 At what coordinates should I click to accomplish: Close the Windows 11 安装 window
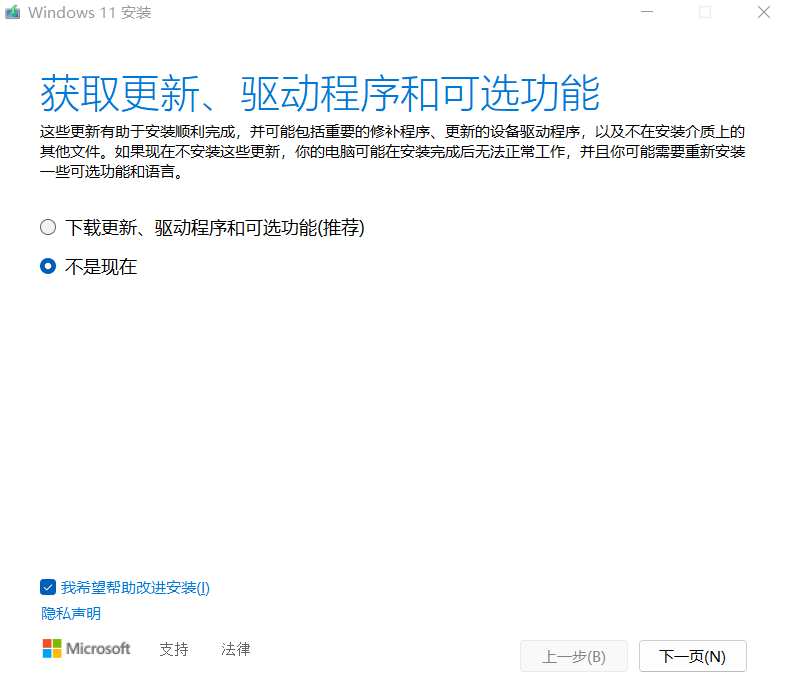762,13
